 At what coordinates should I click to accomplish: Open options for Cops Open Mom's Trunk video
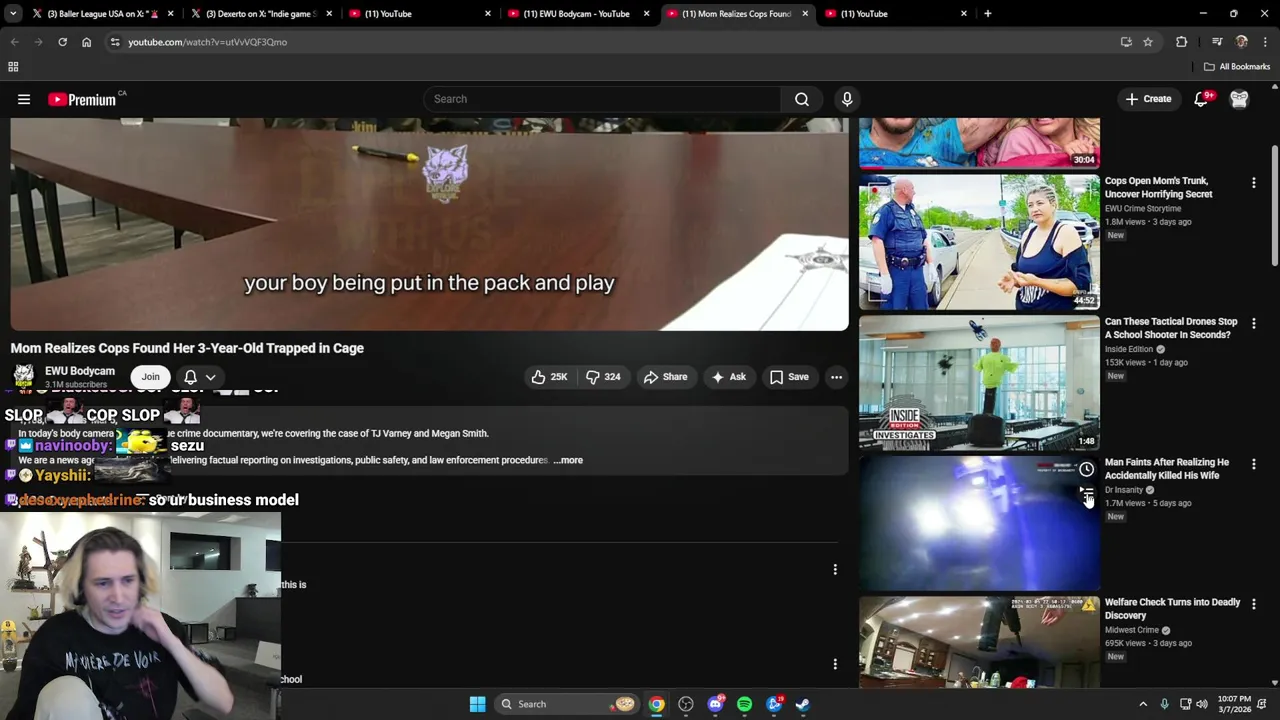click(1253, 183)
